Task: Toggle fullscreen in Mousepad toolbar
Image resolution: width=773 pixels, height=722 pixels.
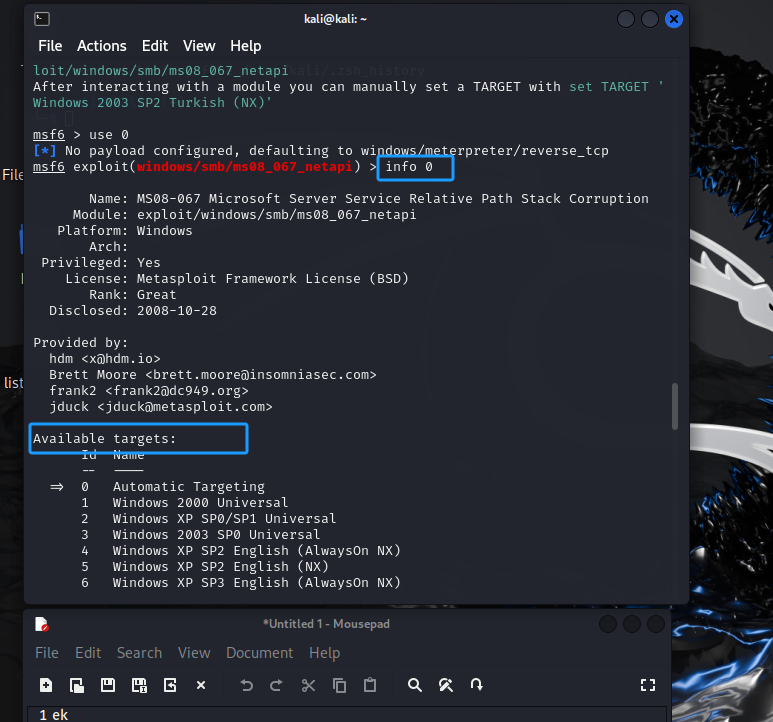Action: pos(648,685)
